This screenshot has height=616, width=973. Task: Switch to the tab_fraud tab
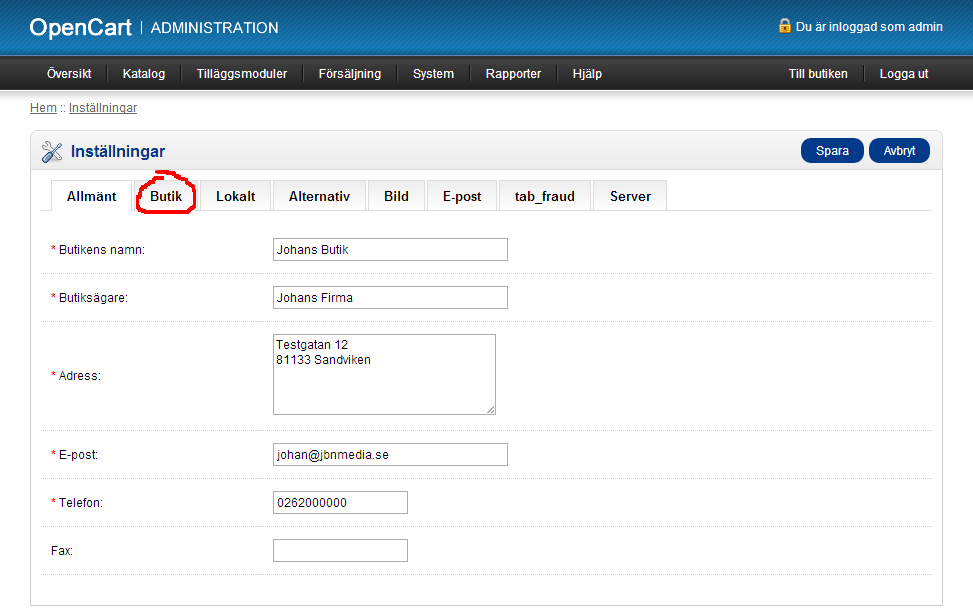(544, 196)
